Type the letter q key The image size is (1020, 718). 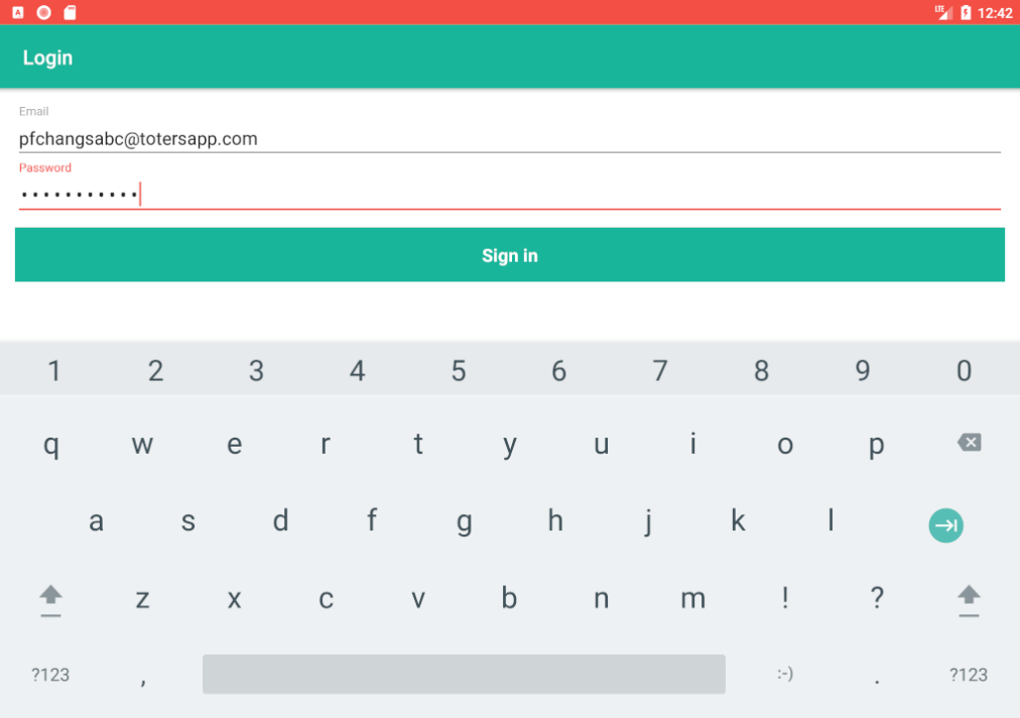tap(51, 445)
